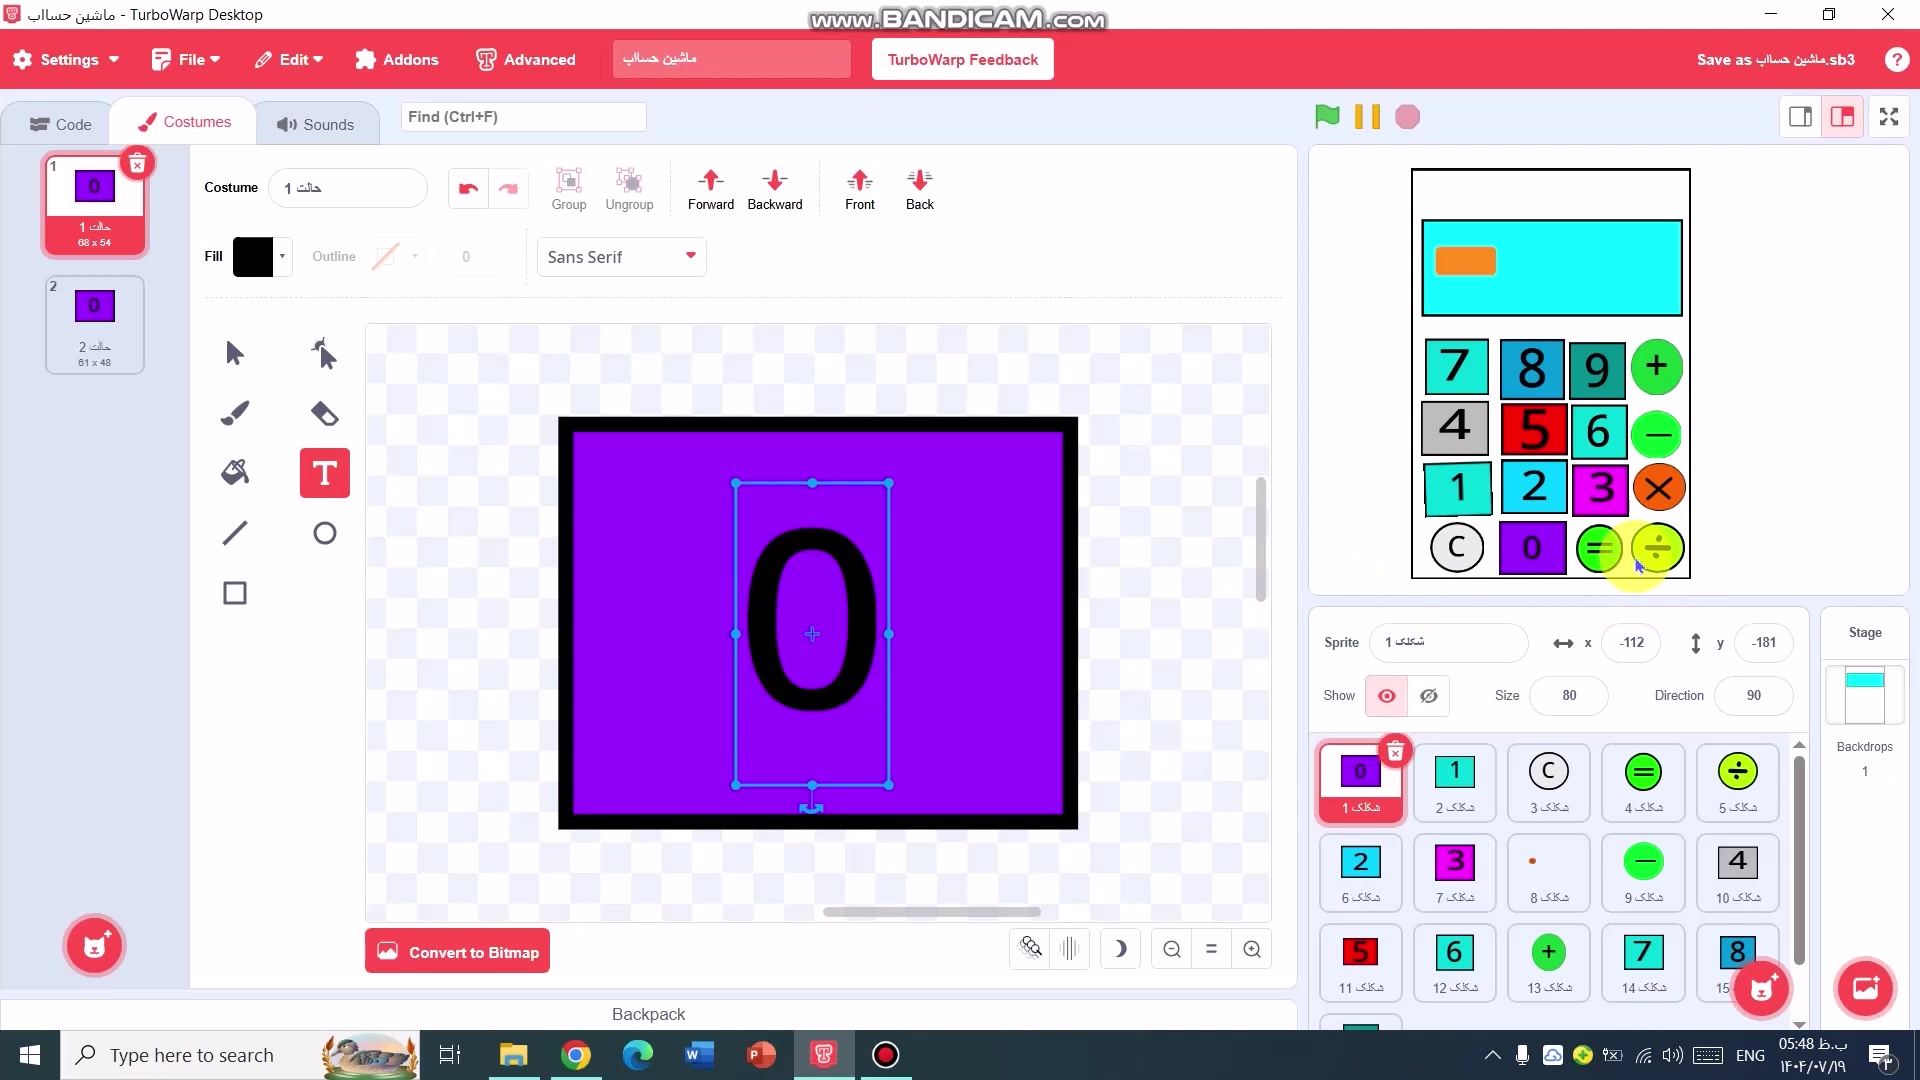Select the Circle tool

point(324,533)
